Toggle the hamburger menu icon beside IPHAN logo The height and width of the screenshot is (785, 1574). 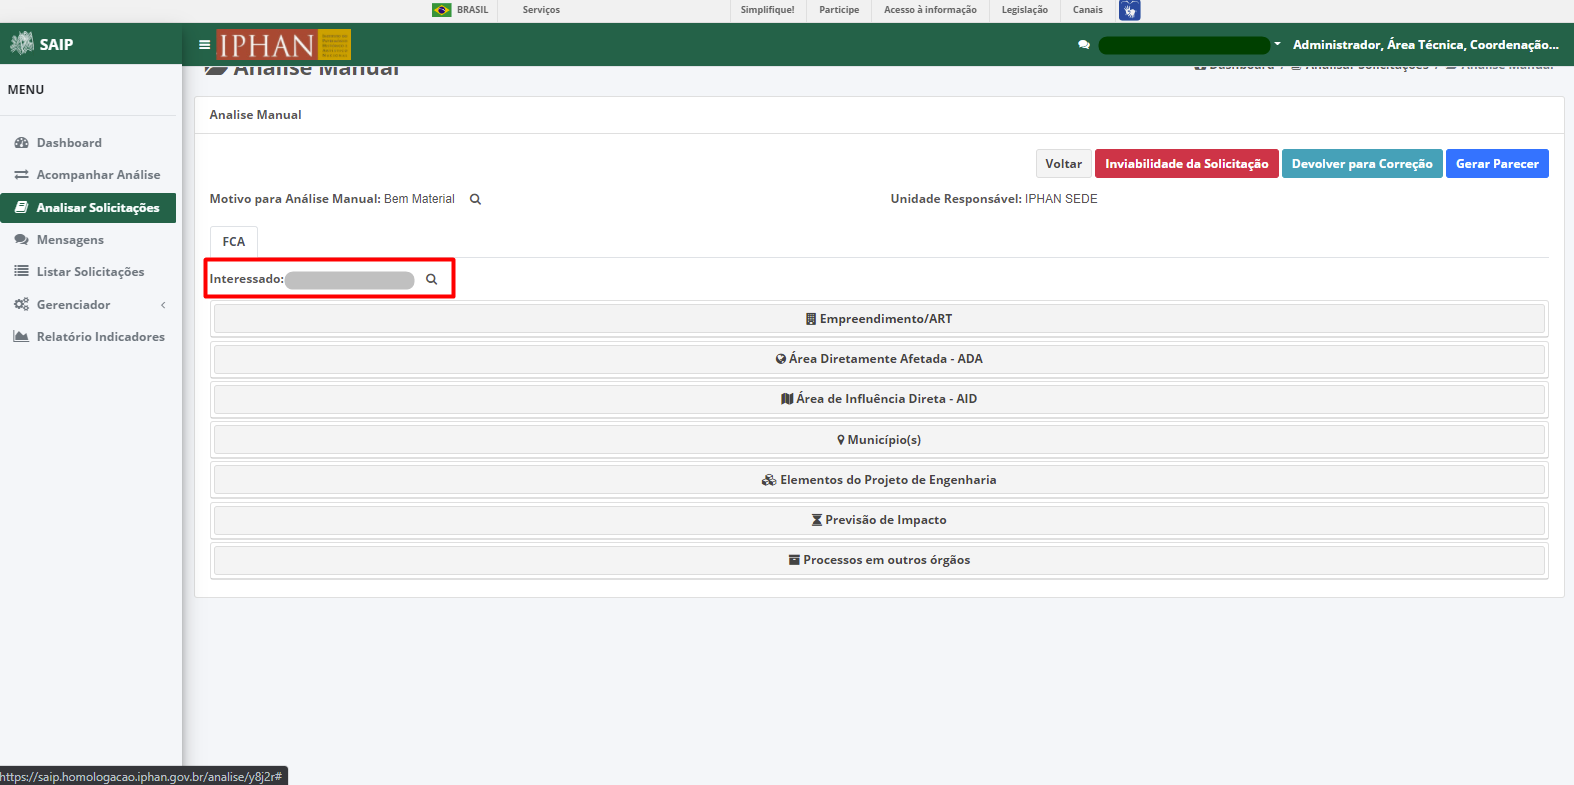(x=204, y=45)
